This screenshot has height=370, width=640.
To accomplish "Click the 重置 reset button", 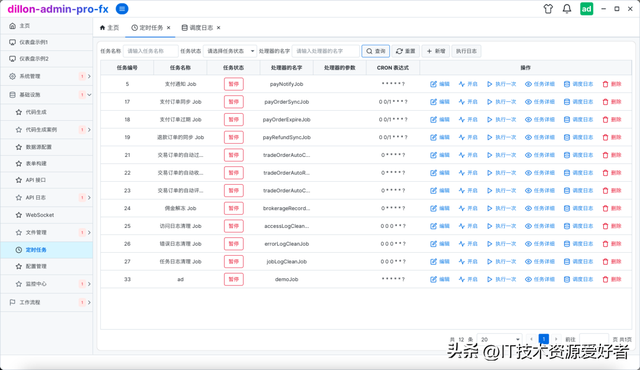I will [x=405, y=51].
